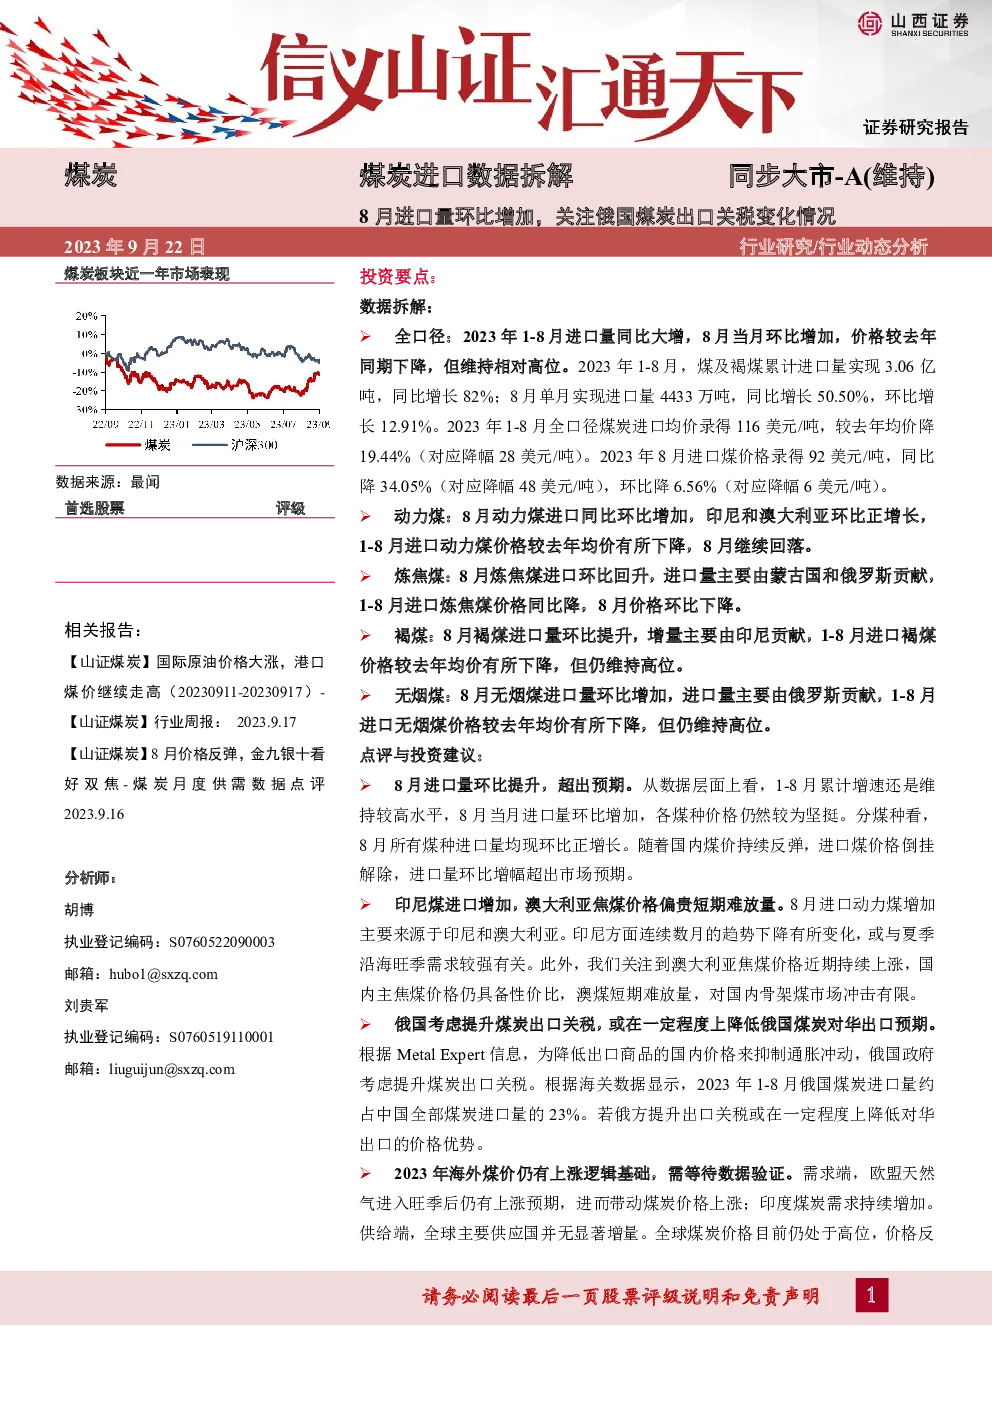Click license code S0760522090003

coord(222,942)
